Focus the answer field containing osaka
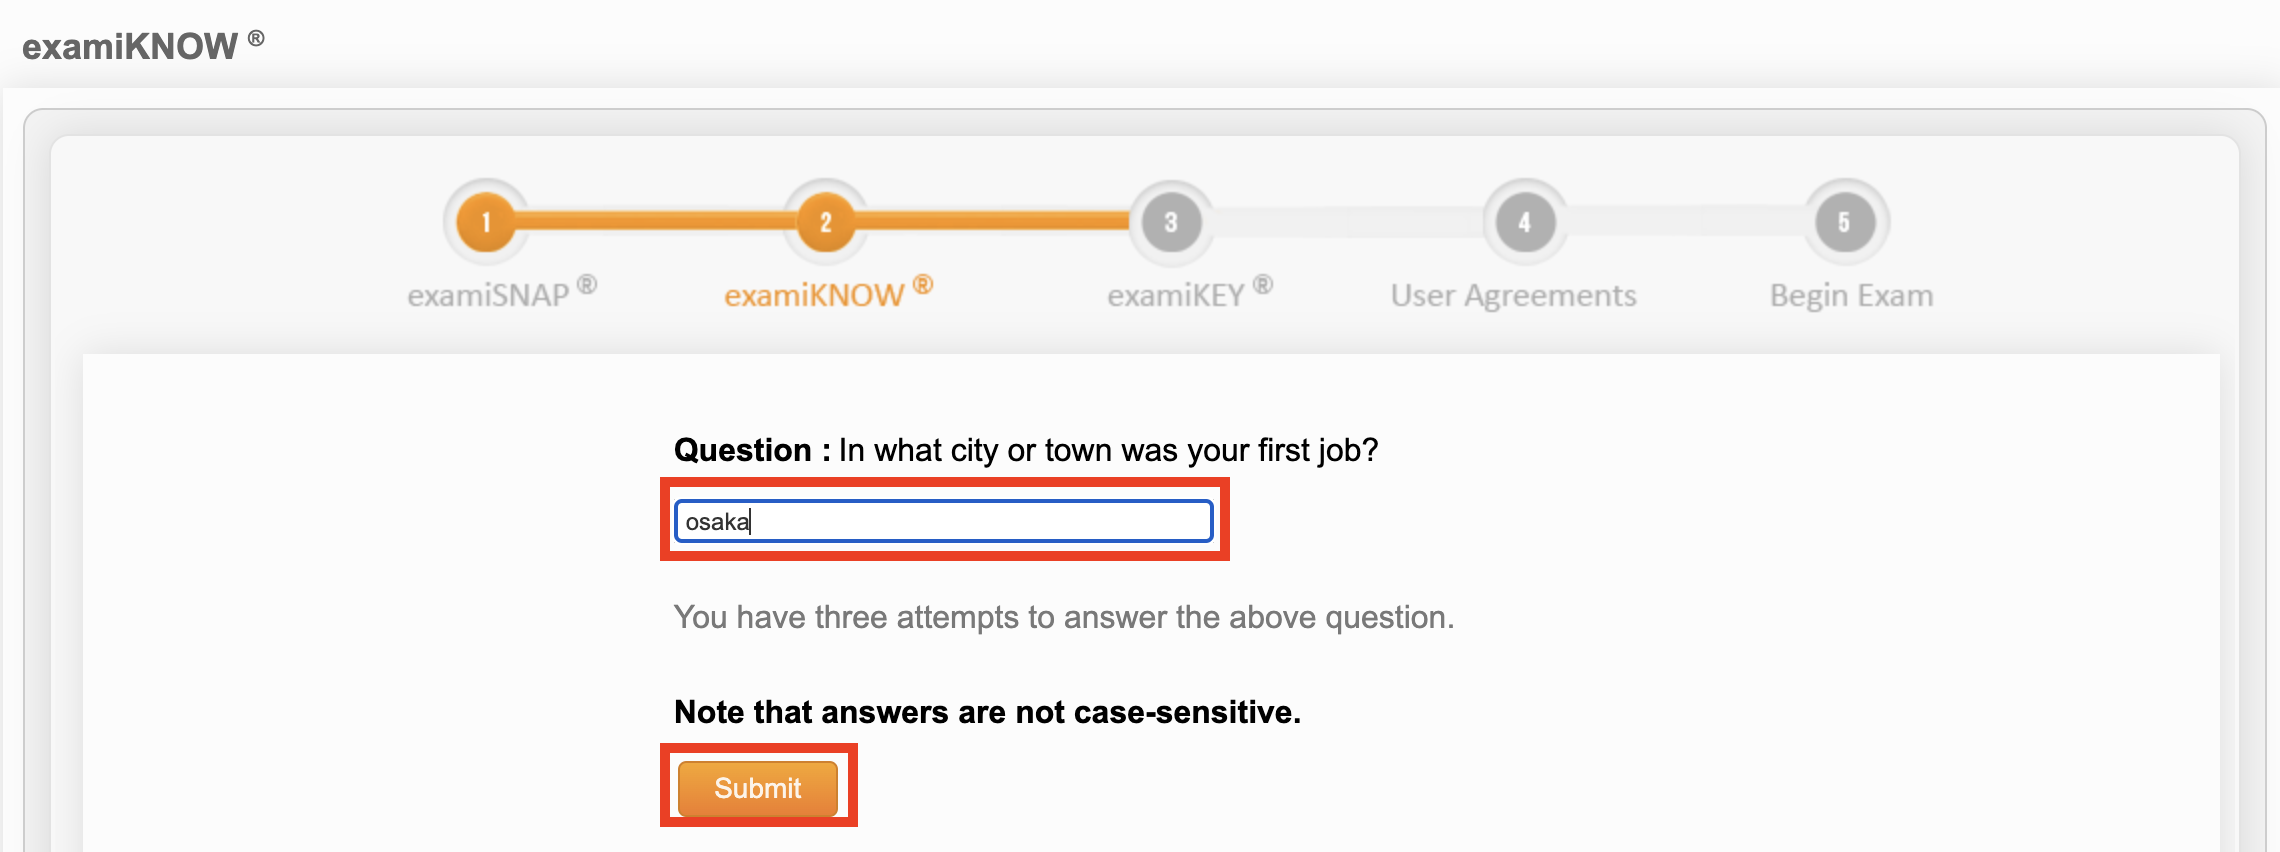The width and height of the screenshot is (2280, 852). (943, 521)
